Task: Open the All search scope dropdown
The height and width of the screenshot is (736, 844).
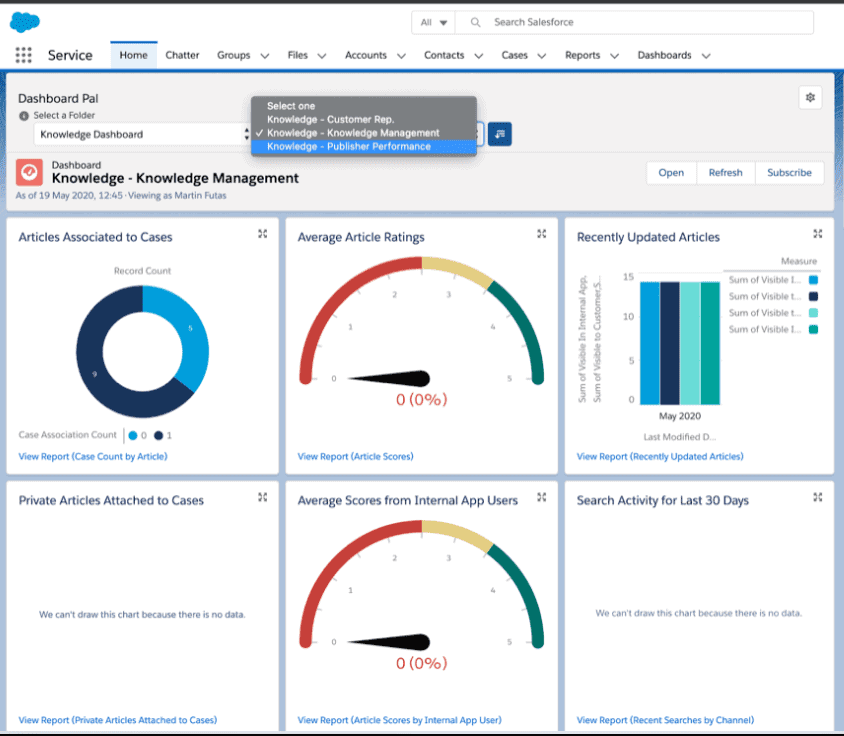Action: click(x=433, y=23)
